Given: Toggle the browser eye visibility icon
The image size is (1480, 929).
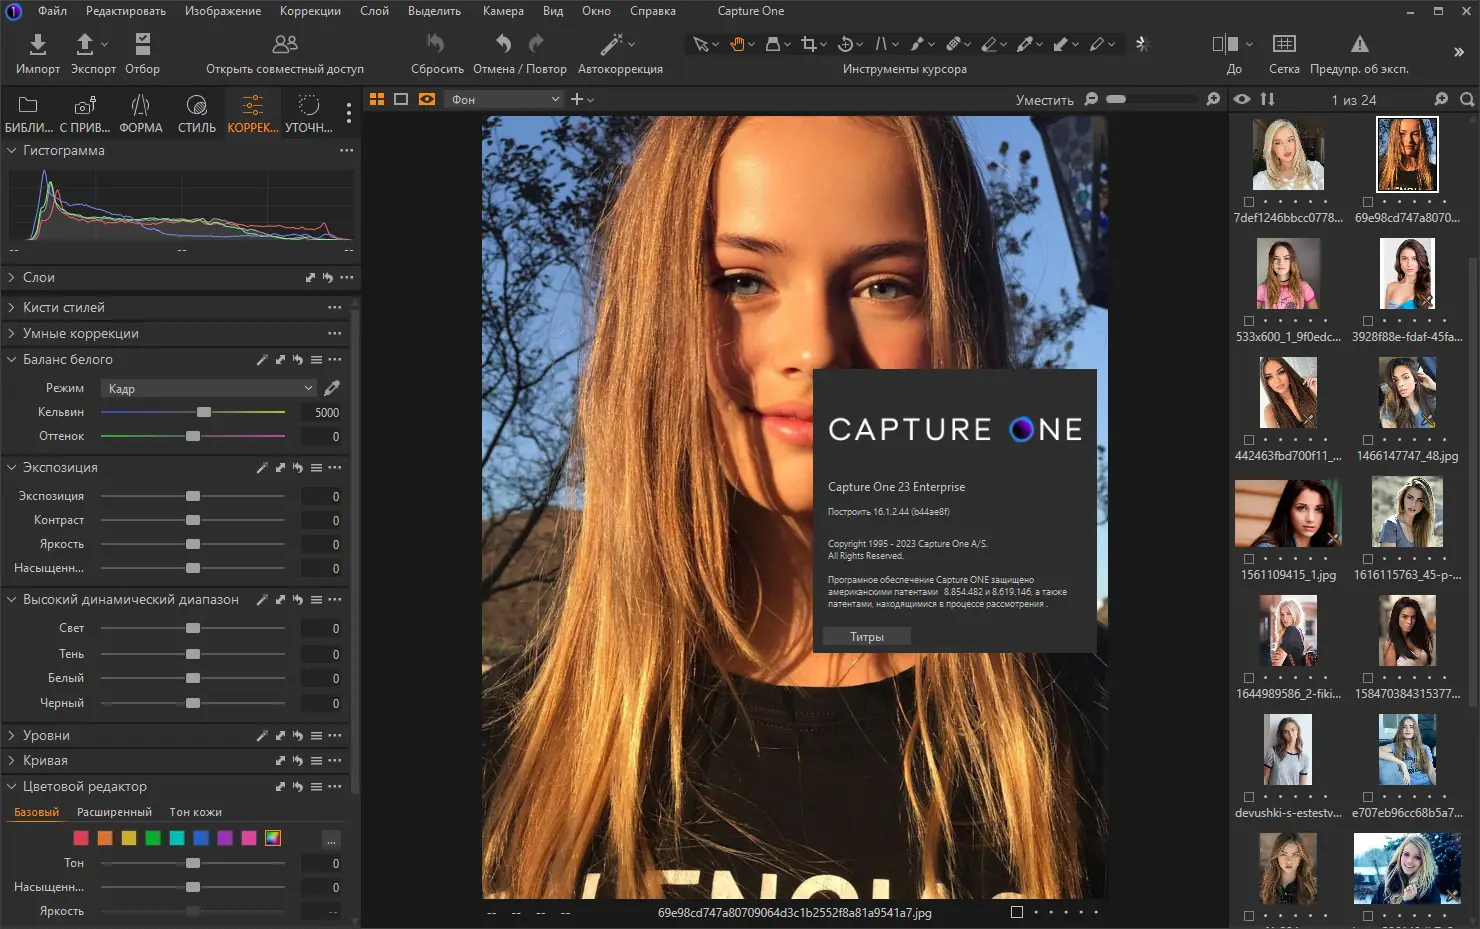Looking at the screenshot, I should (1242, 99).
